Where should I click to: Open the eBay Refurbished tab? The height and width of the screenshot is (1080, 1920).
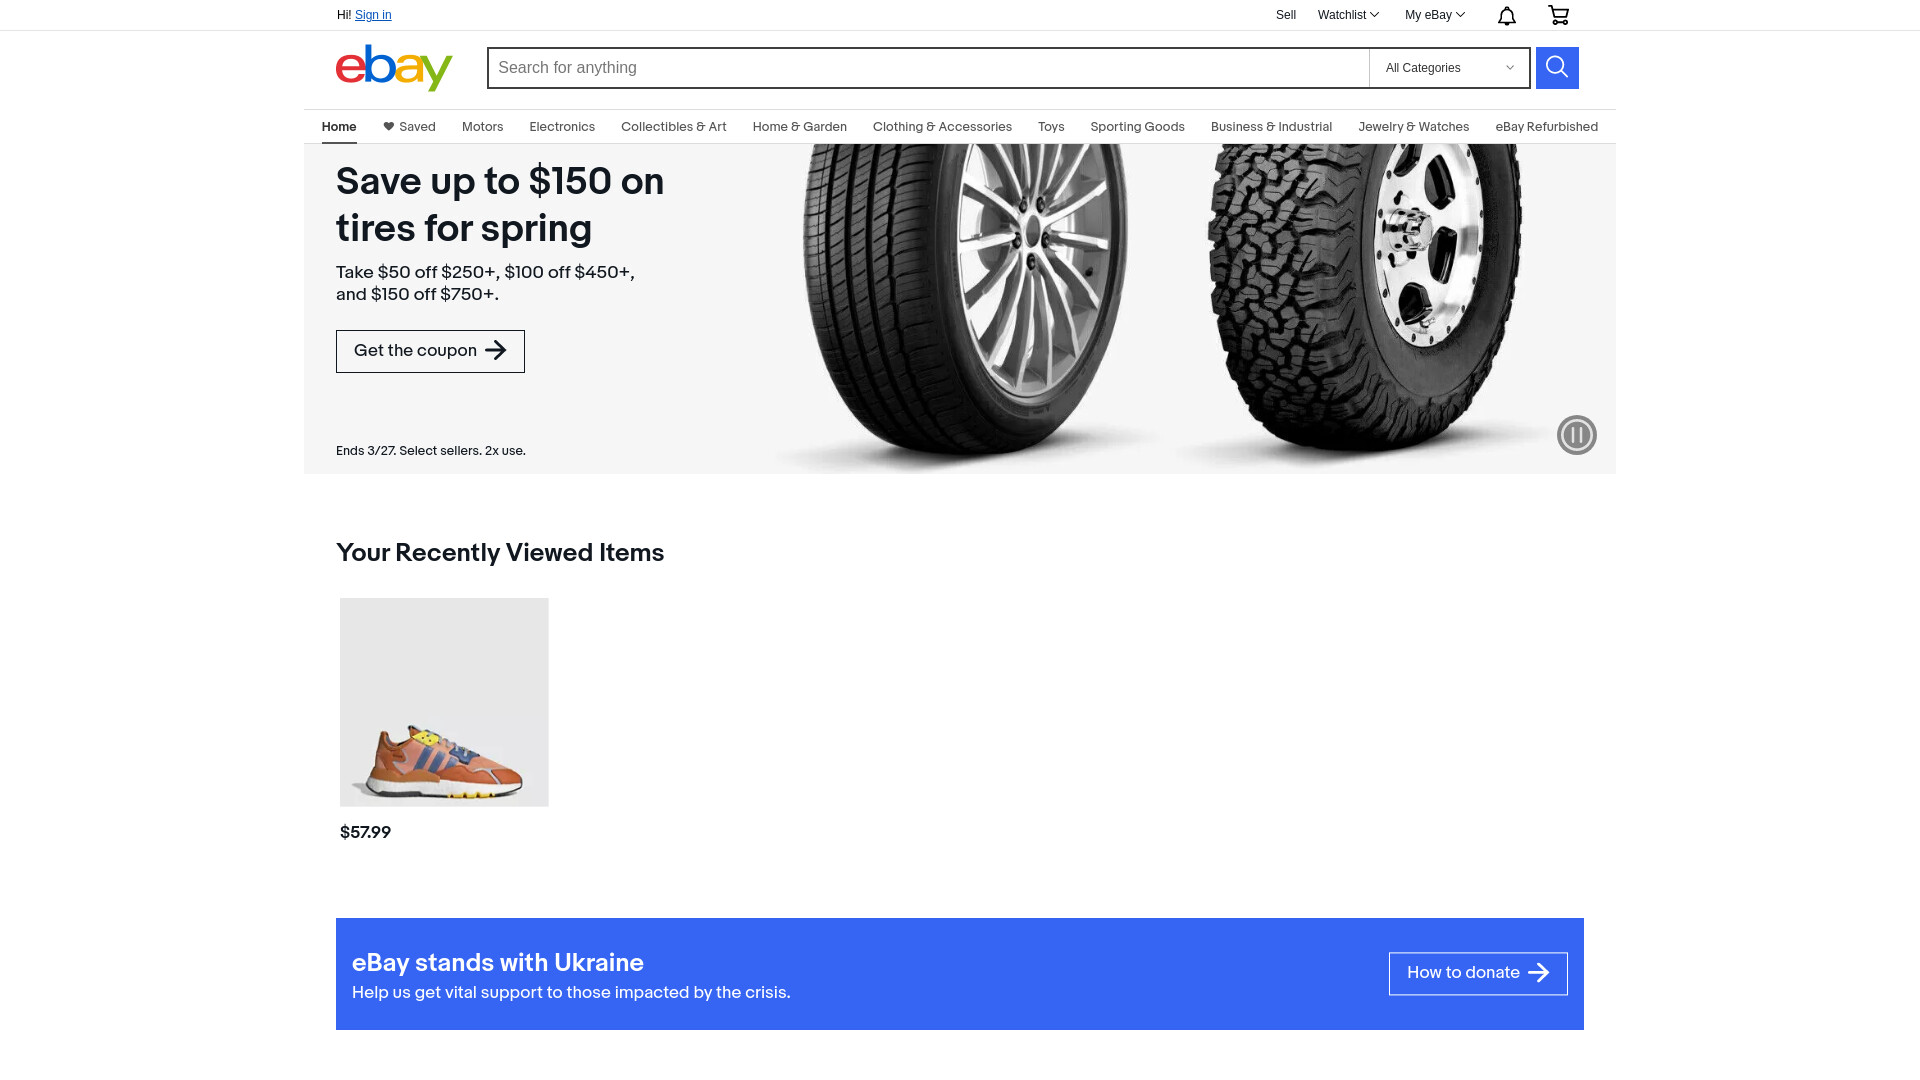point(1546,127)
